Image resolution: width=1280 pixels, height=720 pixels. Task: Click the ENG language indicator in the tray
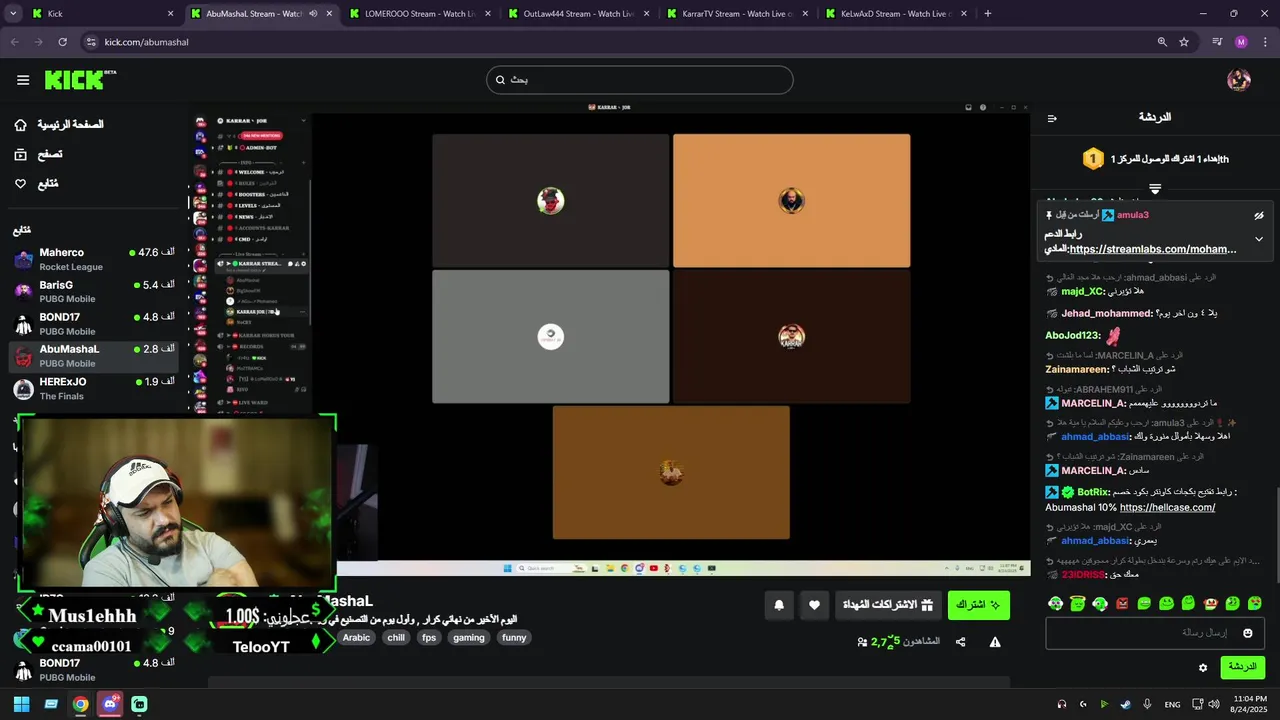pyautogui.click(x=1172, y=704)
